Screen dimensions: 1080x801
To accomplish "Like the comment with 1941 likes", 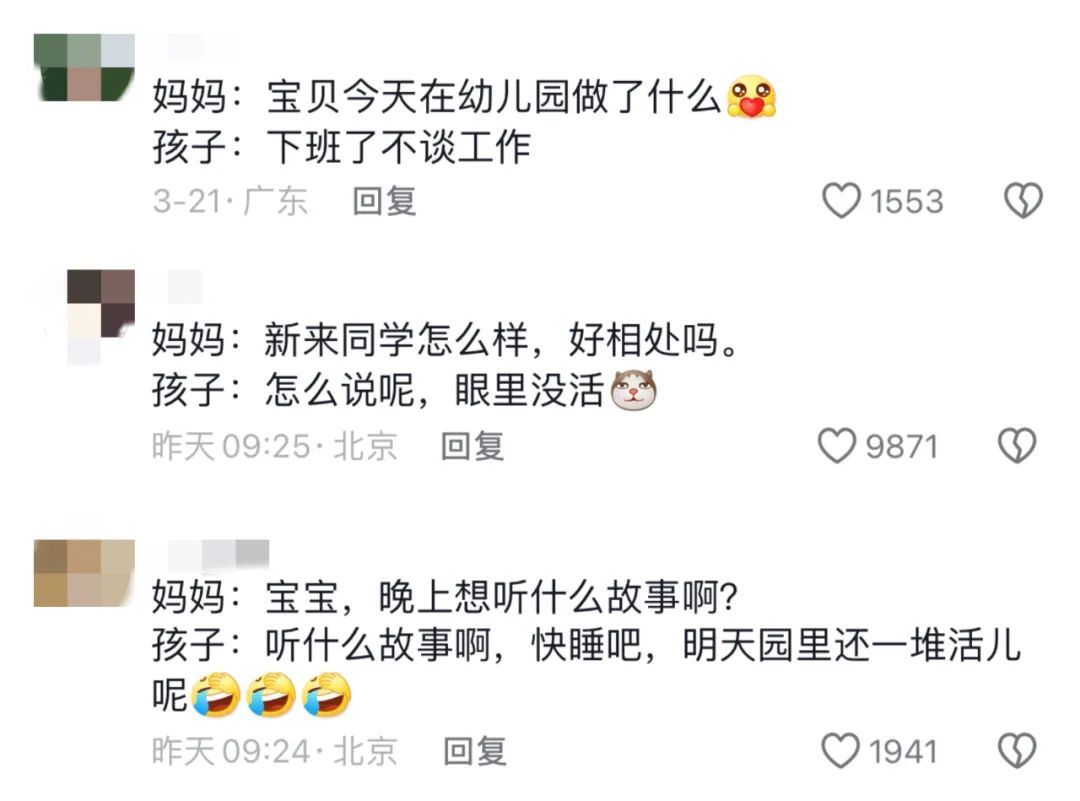I will (x=840, y=751).
